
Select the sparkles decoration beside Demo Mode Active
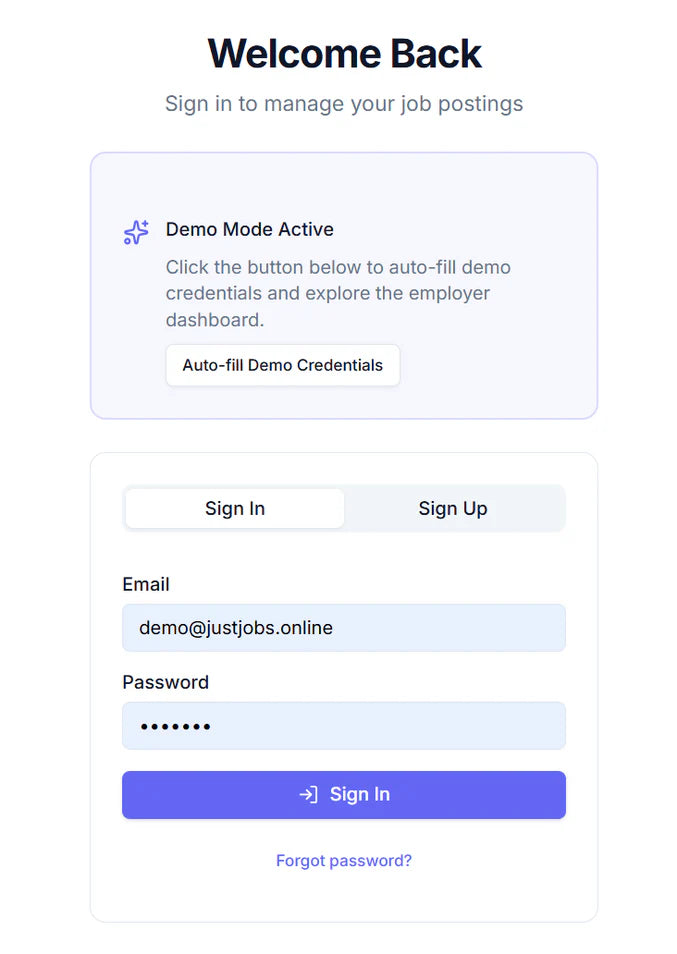(x=135, y=232)
